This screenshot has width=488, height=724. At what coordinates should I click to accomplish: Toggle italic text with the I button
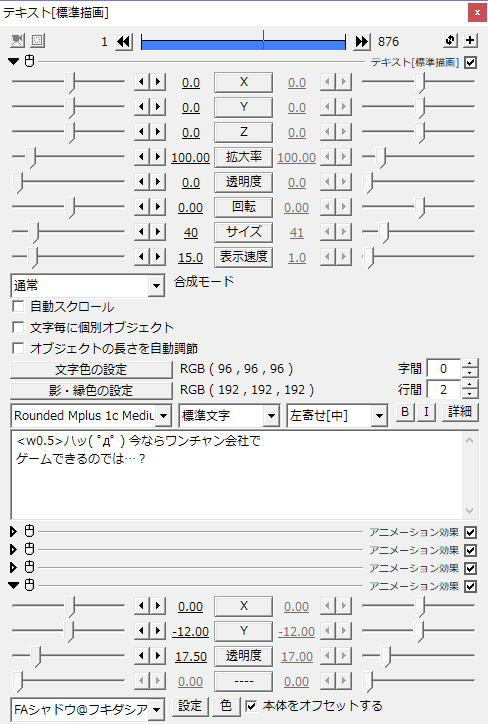426,411
